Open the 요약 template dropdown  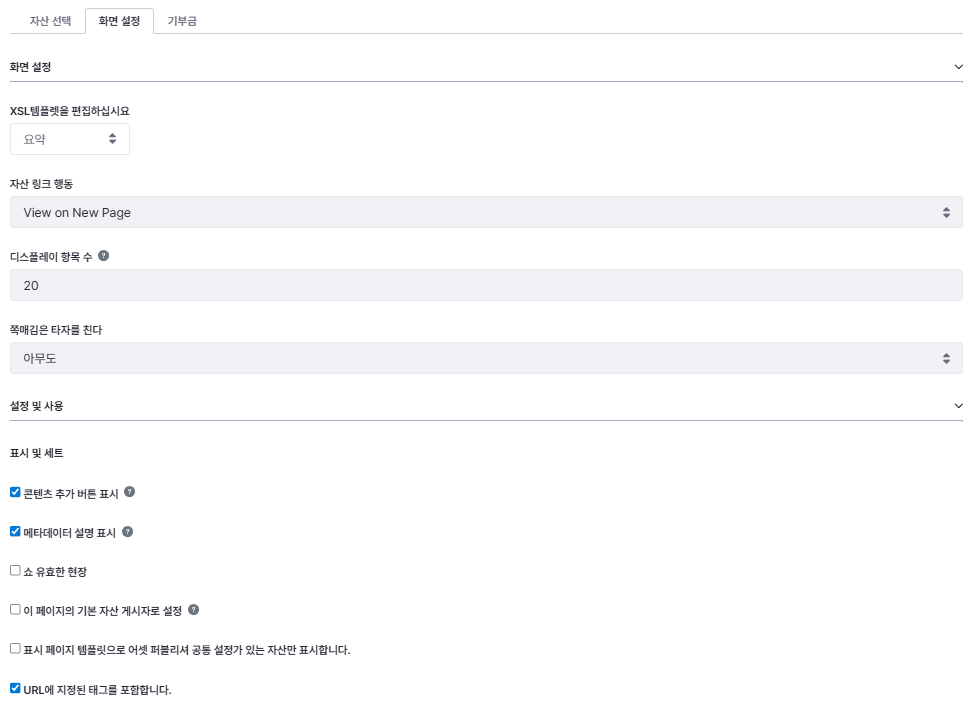click(70, 139)
